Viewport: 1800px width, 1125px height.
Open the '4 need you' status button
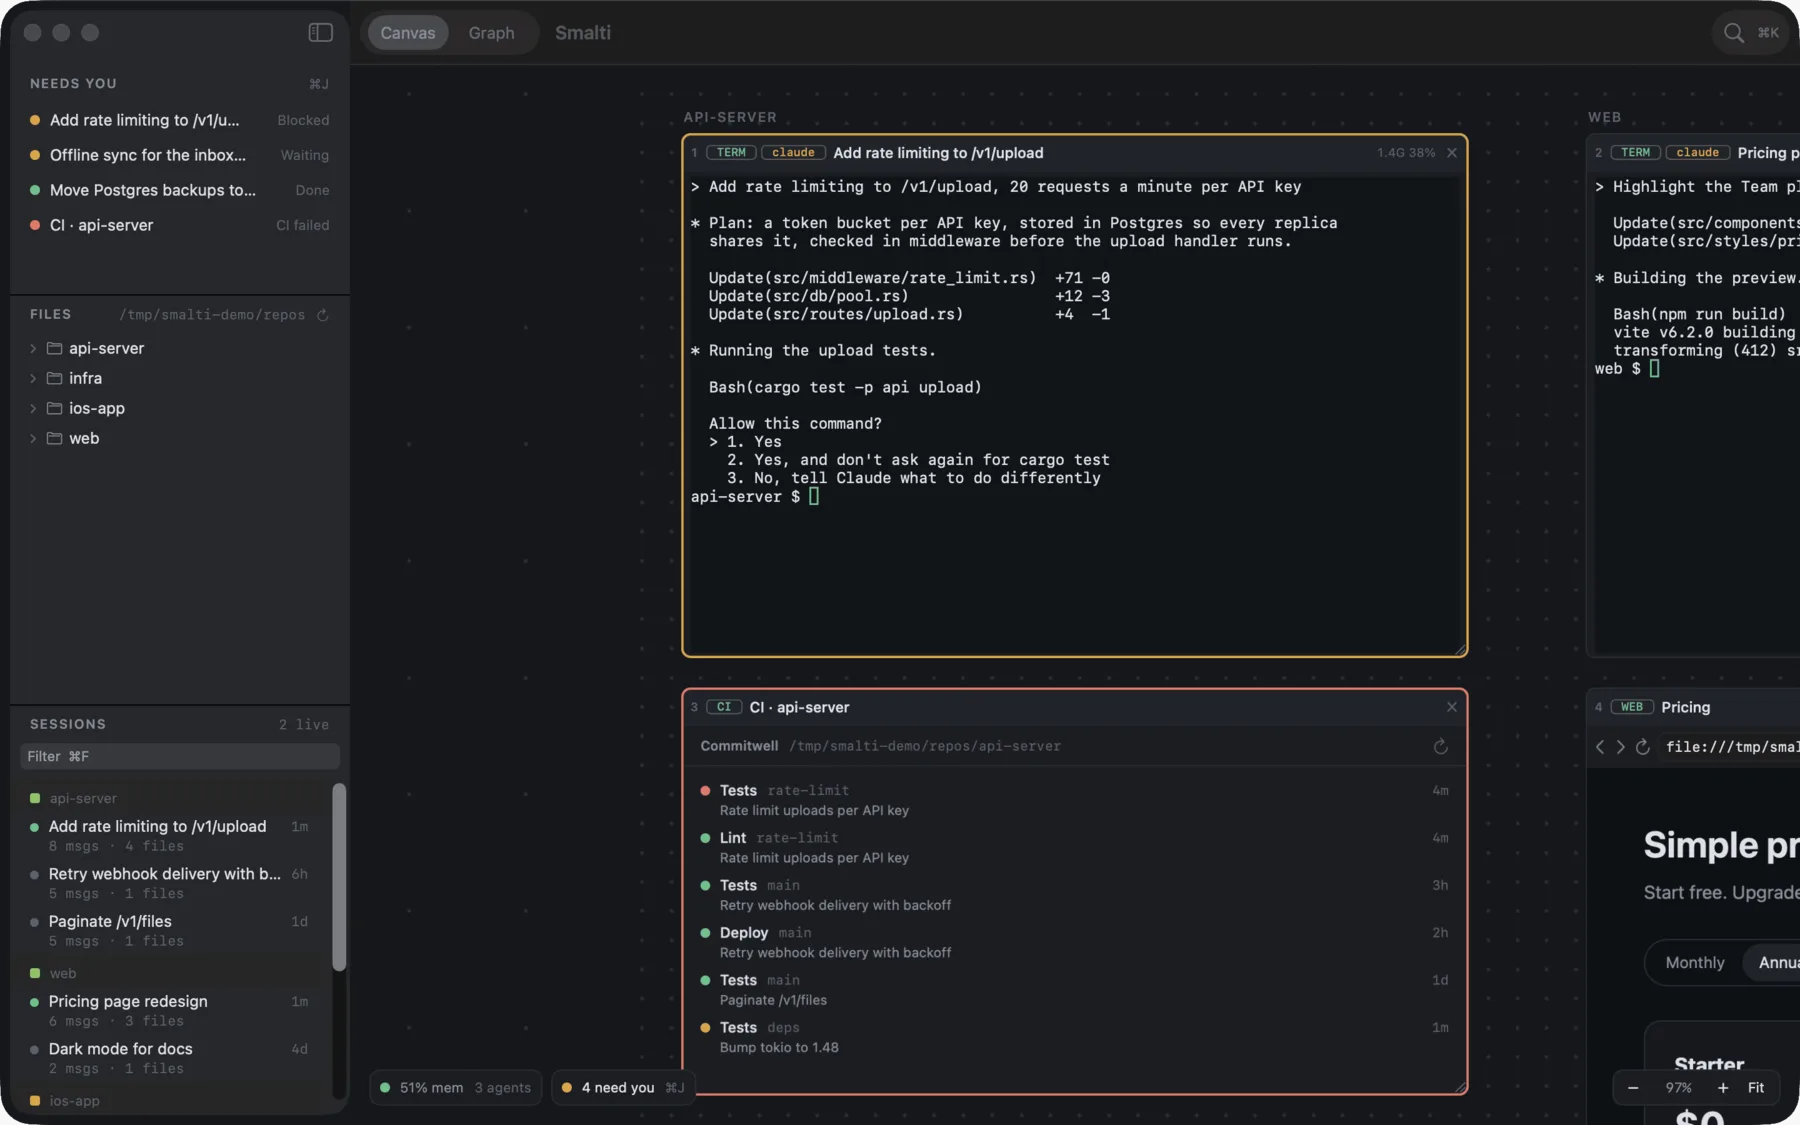click(x=621, y=1088)
